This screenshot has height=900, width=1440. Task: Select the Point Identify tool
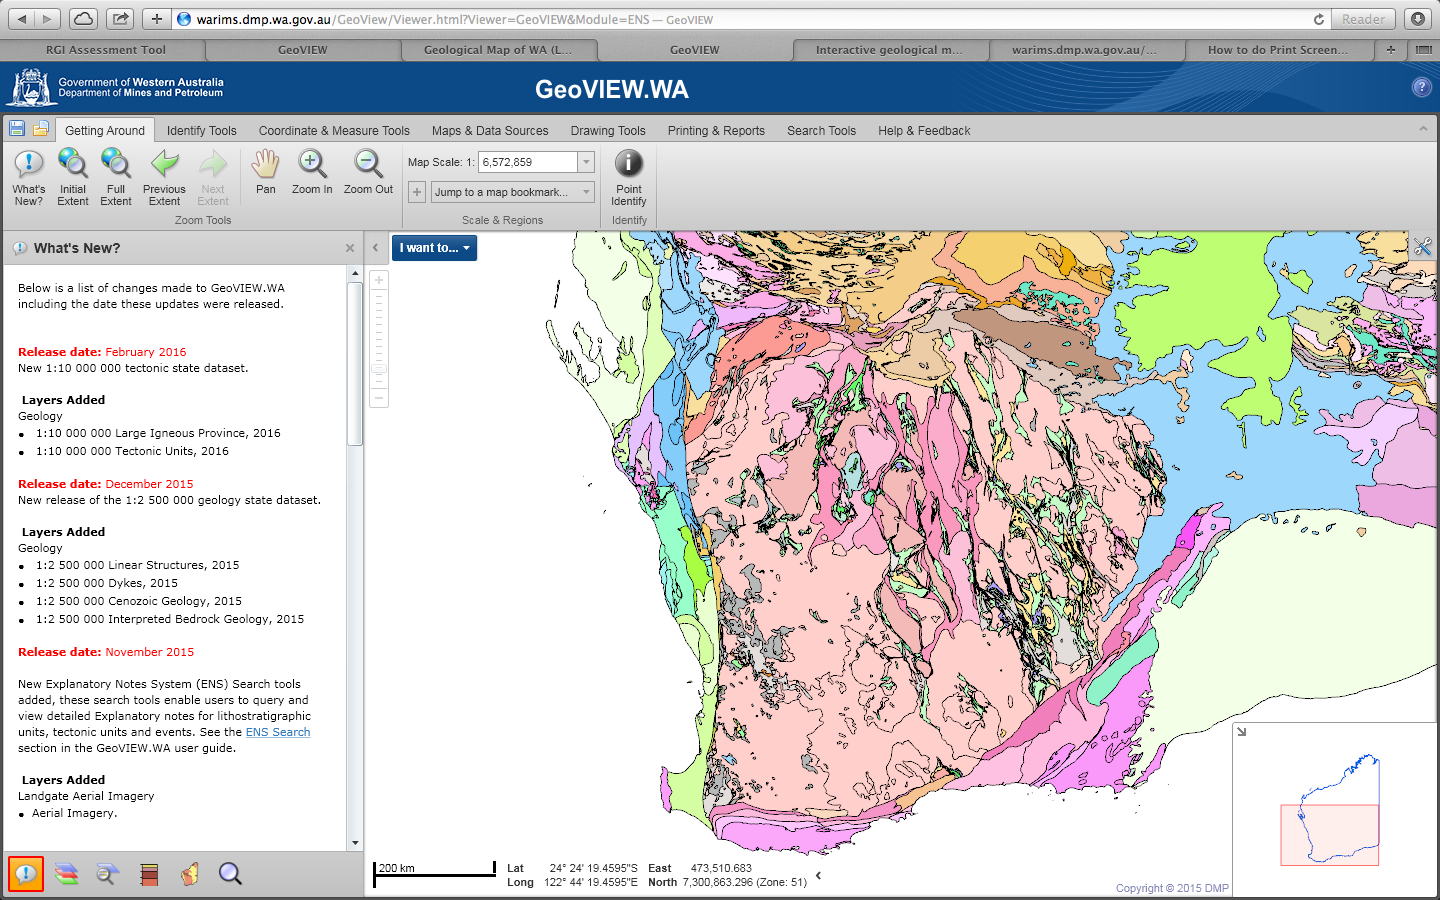(x=629, y=177)
